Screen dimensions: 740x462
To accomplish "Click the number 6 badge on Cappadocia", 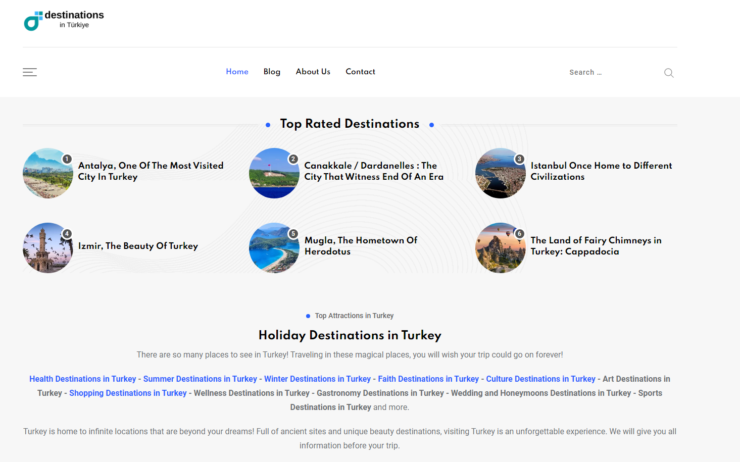I will tap(520, 234).
